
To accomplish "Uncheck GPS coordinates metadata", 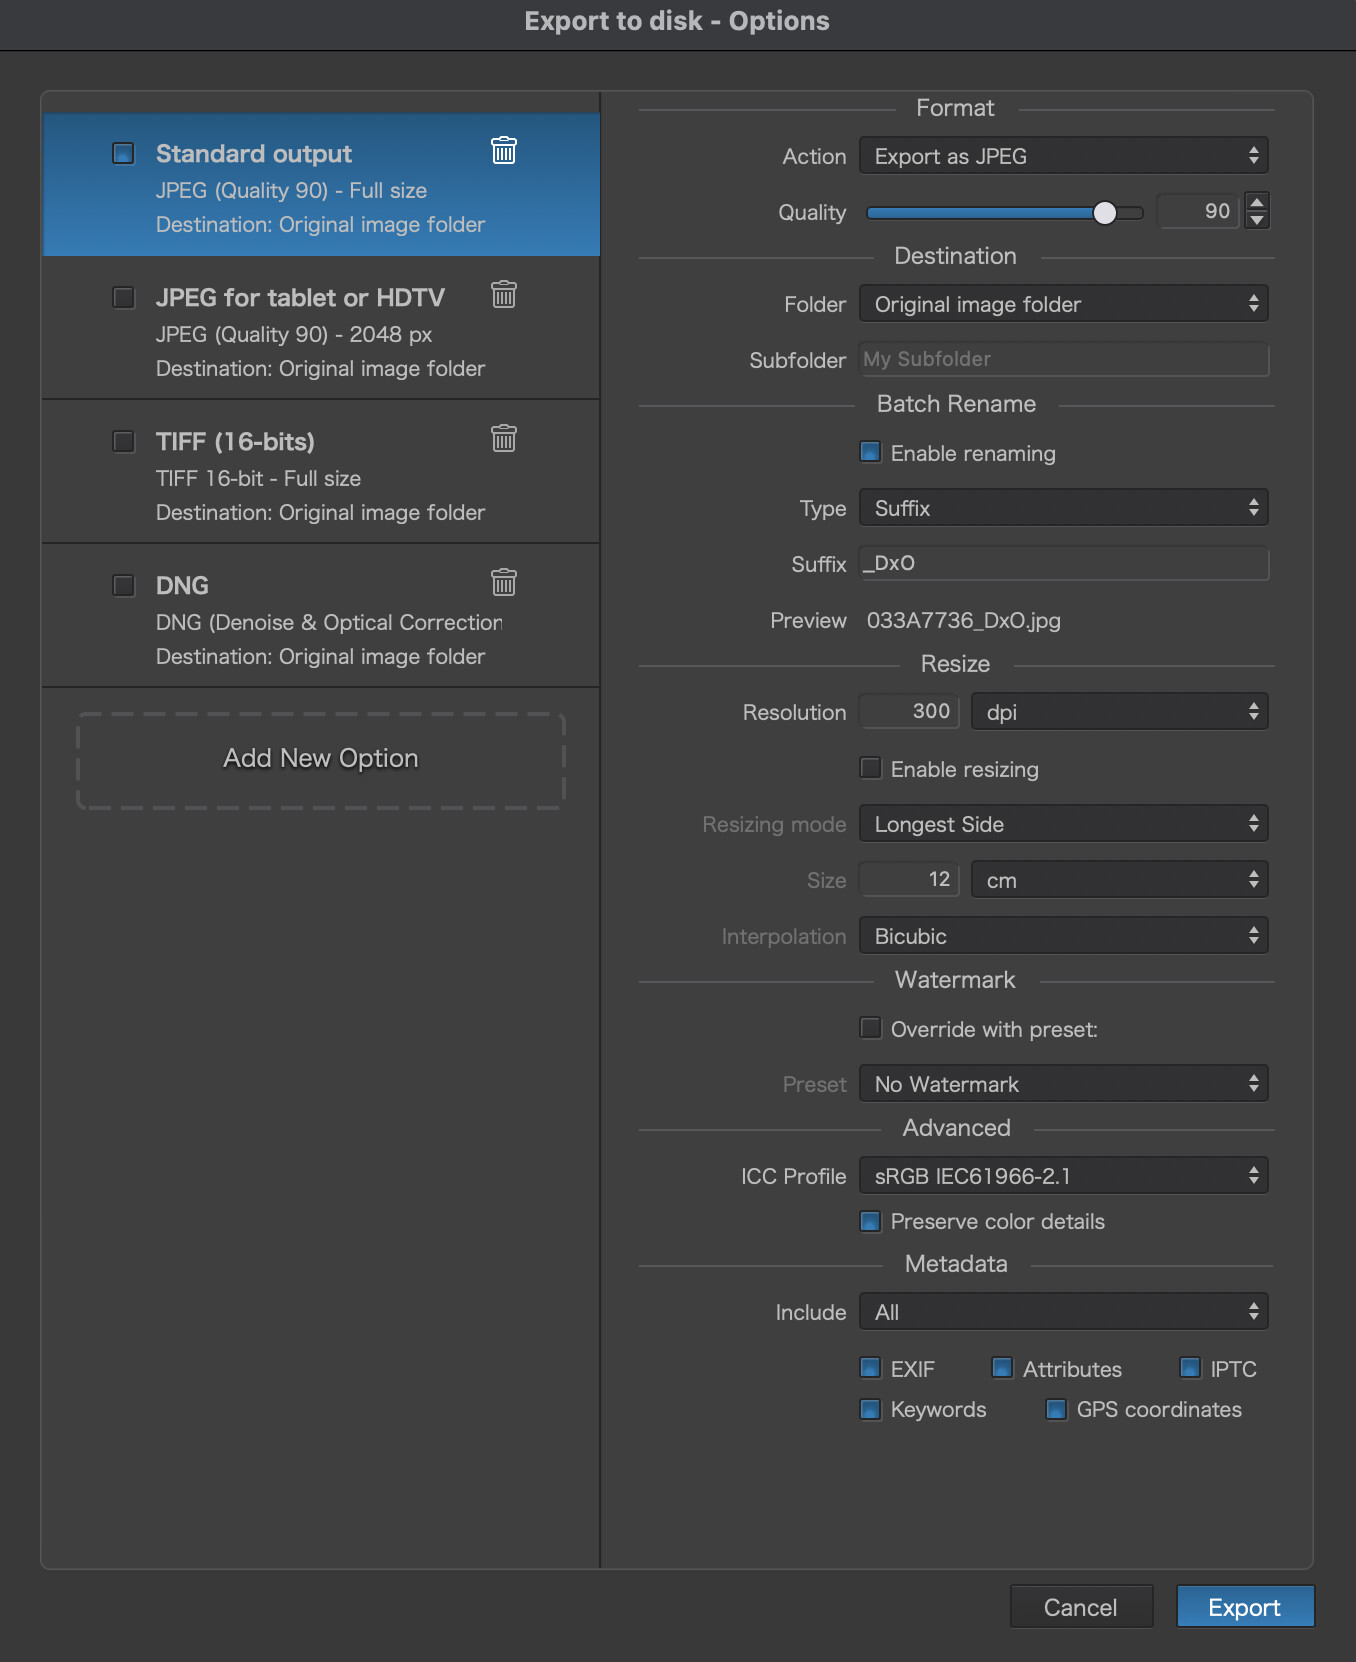I will pyautogui.click(x=1056, y=1409).
